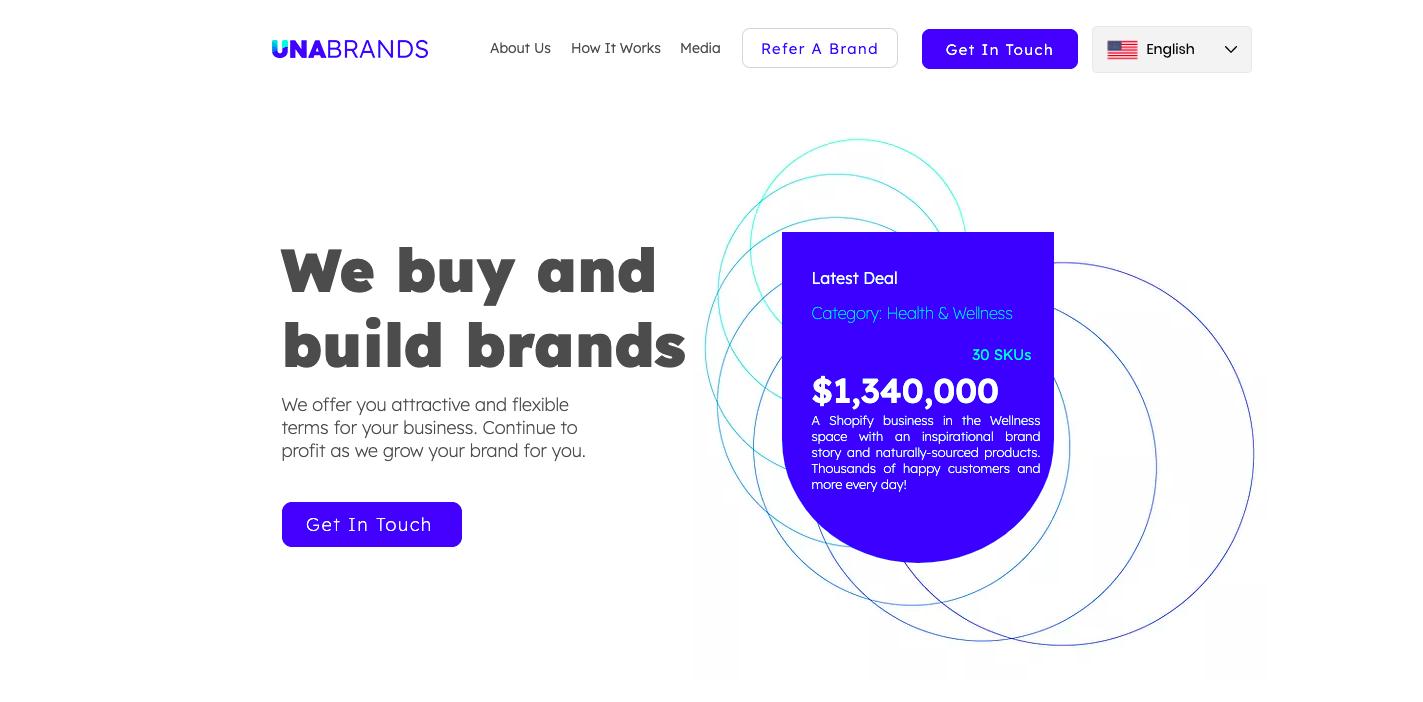Screen dimensions: 1423x702
Task: Click header Get In Touch button
Action: click(1000, 49)
